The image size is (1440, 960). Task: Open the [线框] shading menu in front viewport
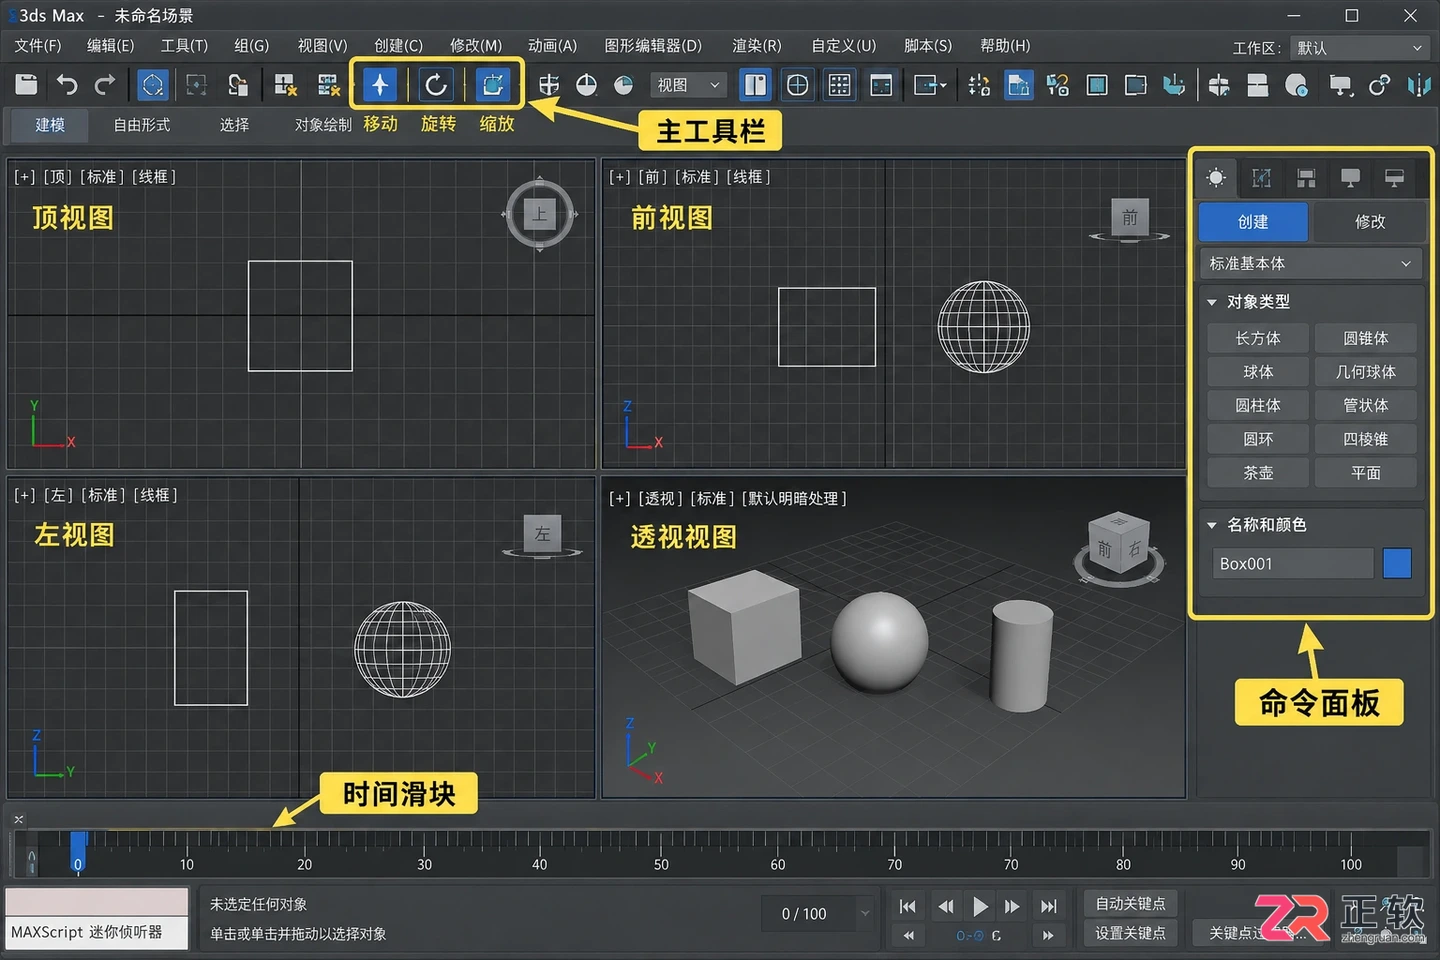[747, 177]
